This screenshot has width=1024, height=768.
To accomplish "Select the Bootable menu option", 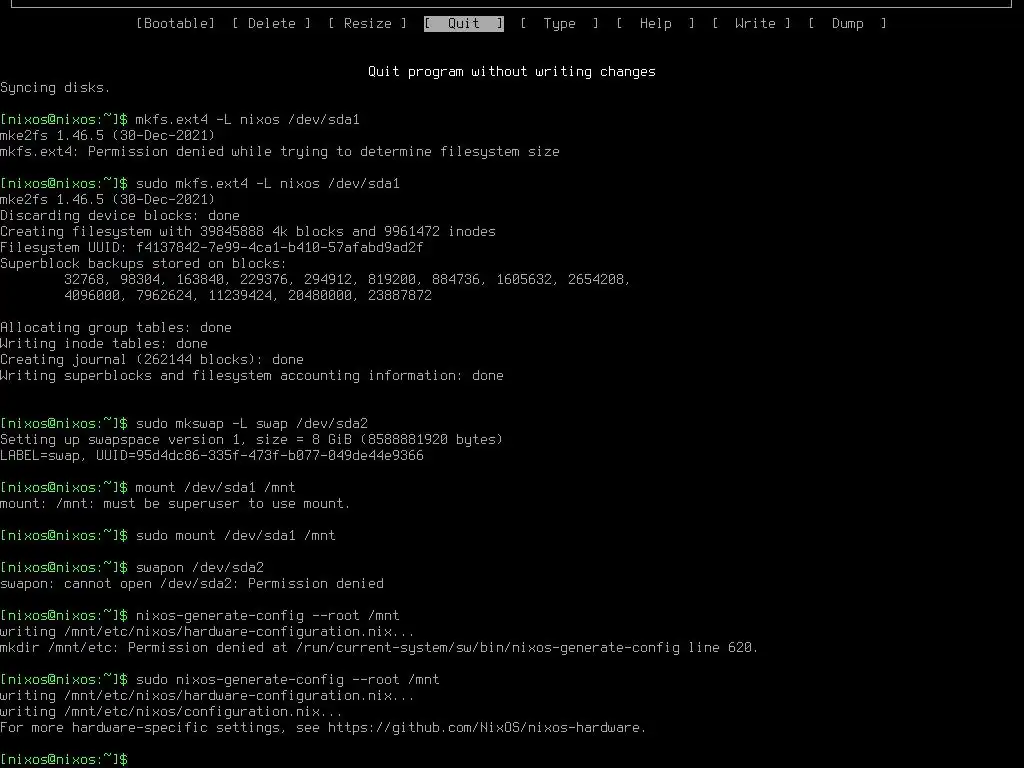I will (x=175, y=24).
